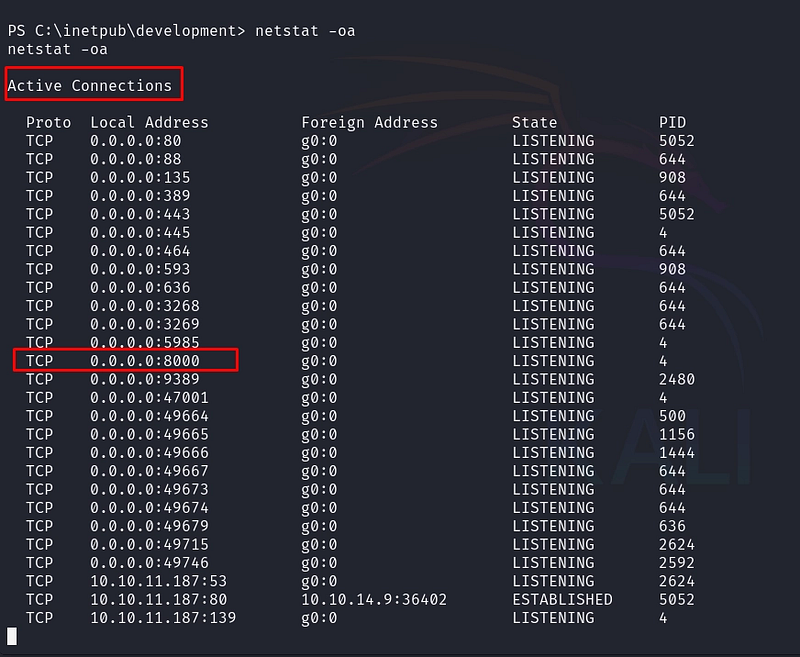Click PID 5052 in the port 80 row
Image resolution: width=800 pixels, height=657 pixels.
click(x=677, y=141)
